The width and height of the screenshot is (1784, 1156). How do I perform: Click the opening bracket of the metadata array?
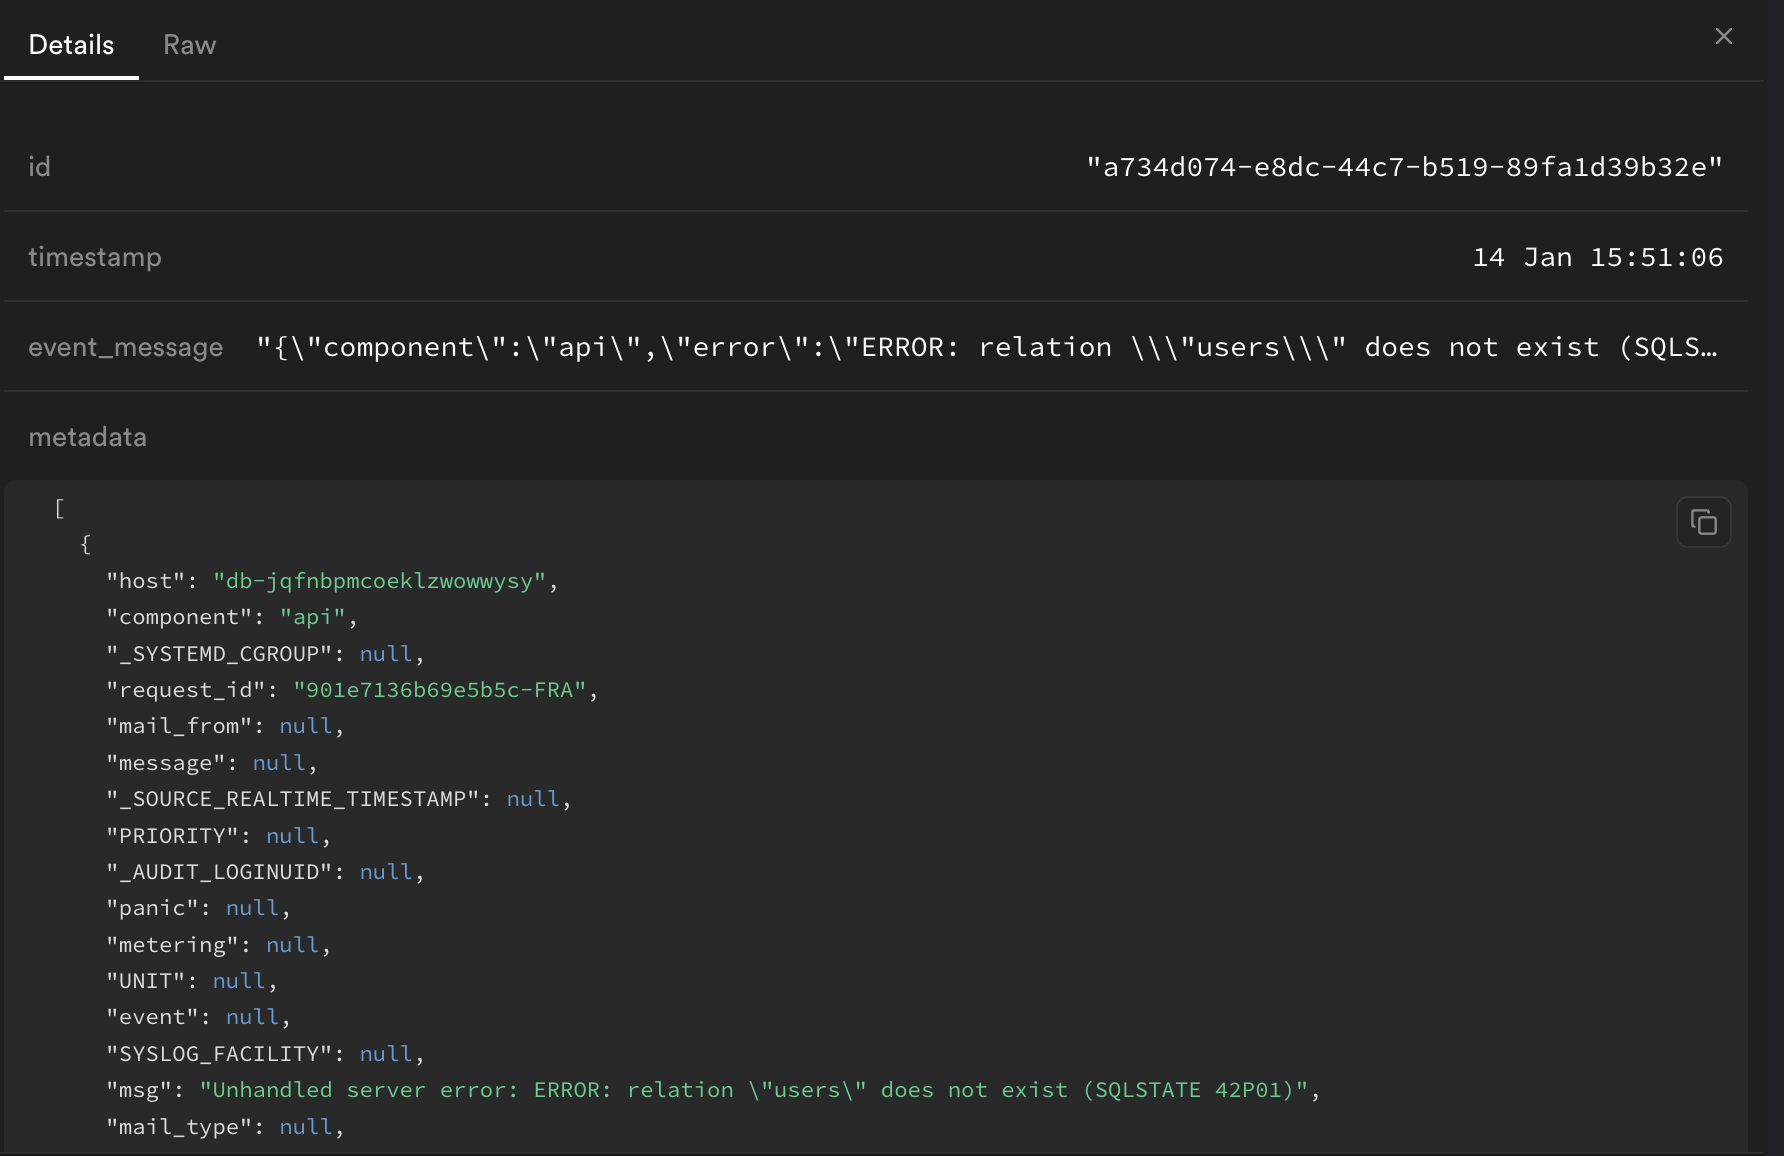click(x=59, y=508)
